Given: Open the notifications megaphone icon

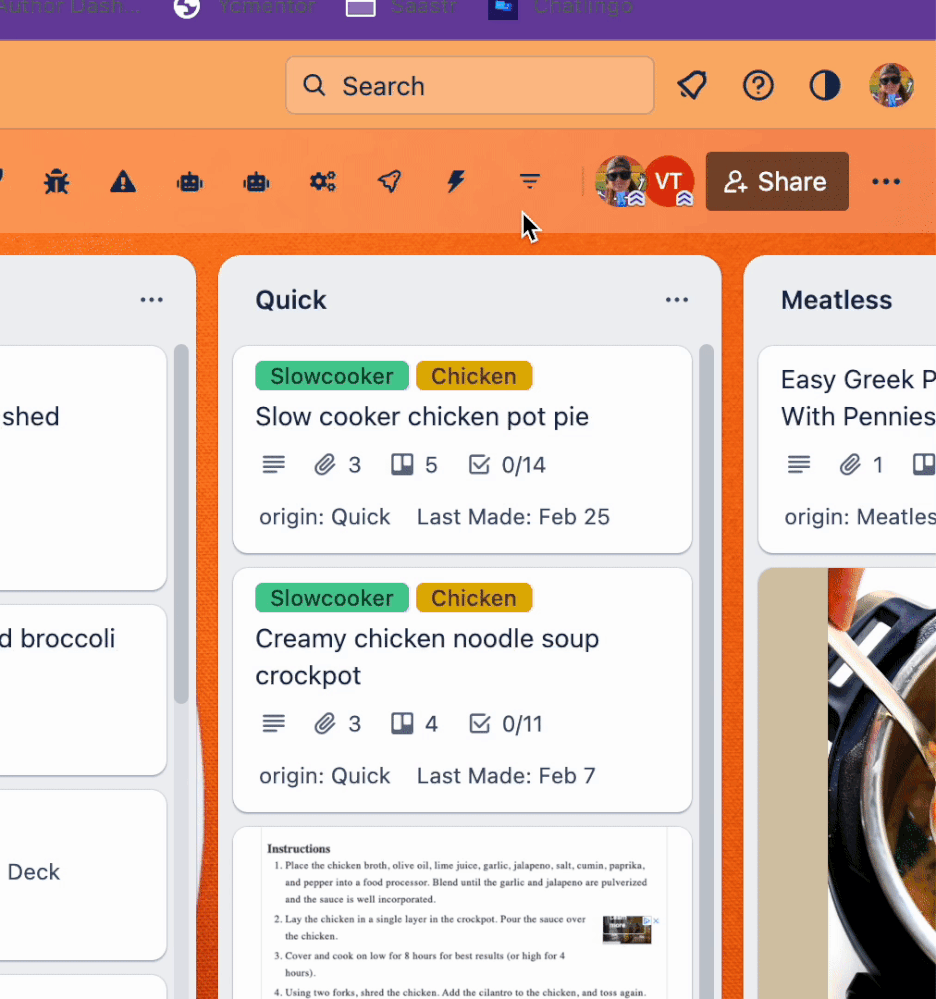Looking at the screenshot, I should [692, 85].
